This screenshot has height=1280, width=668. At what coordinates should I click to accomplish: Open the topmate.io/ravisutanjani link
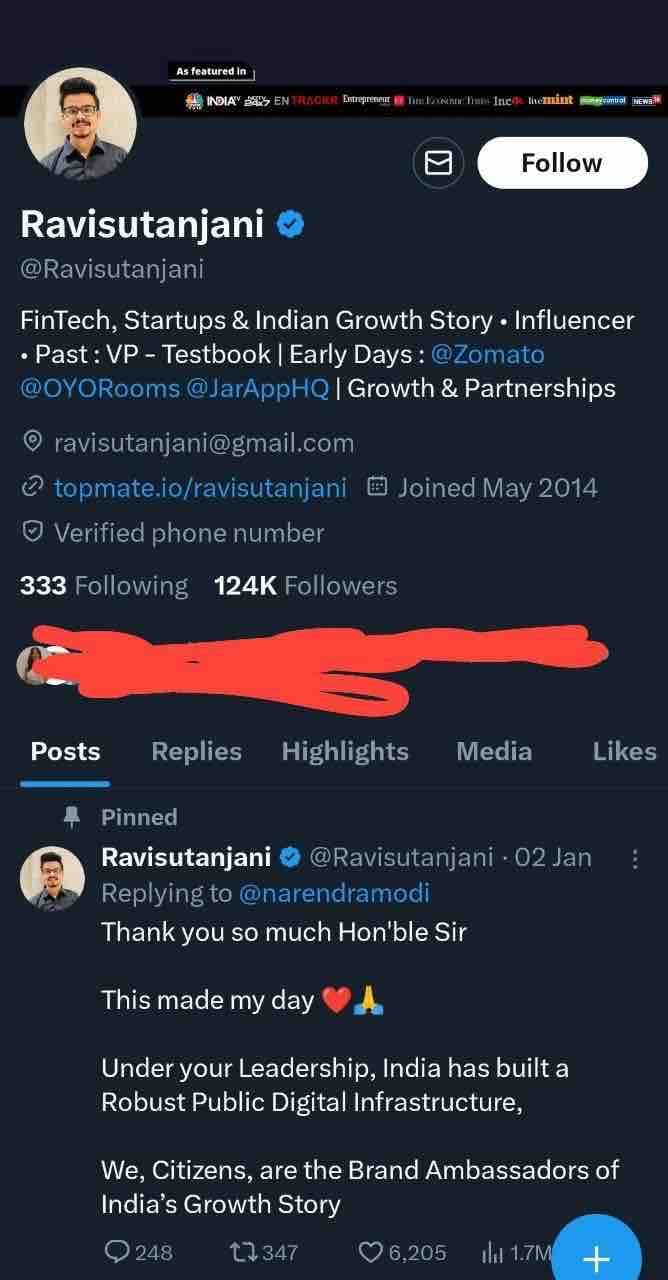[200, 488]
